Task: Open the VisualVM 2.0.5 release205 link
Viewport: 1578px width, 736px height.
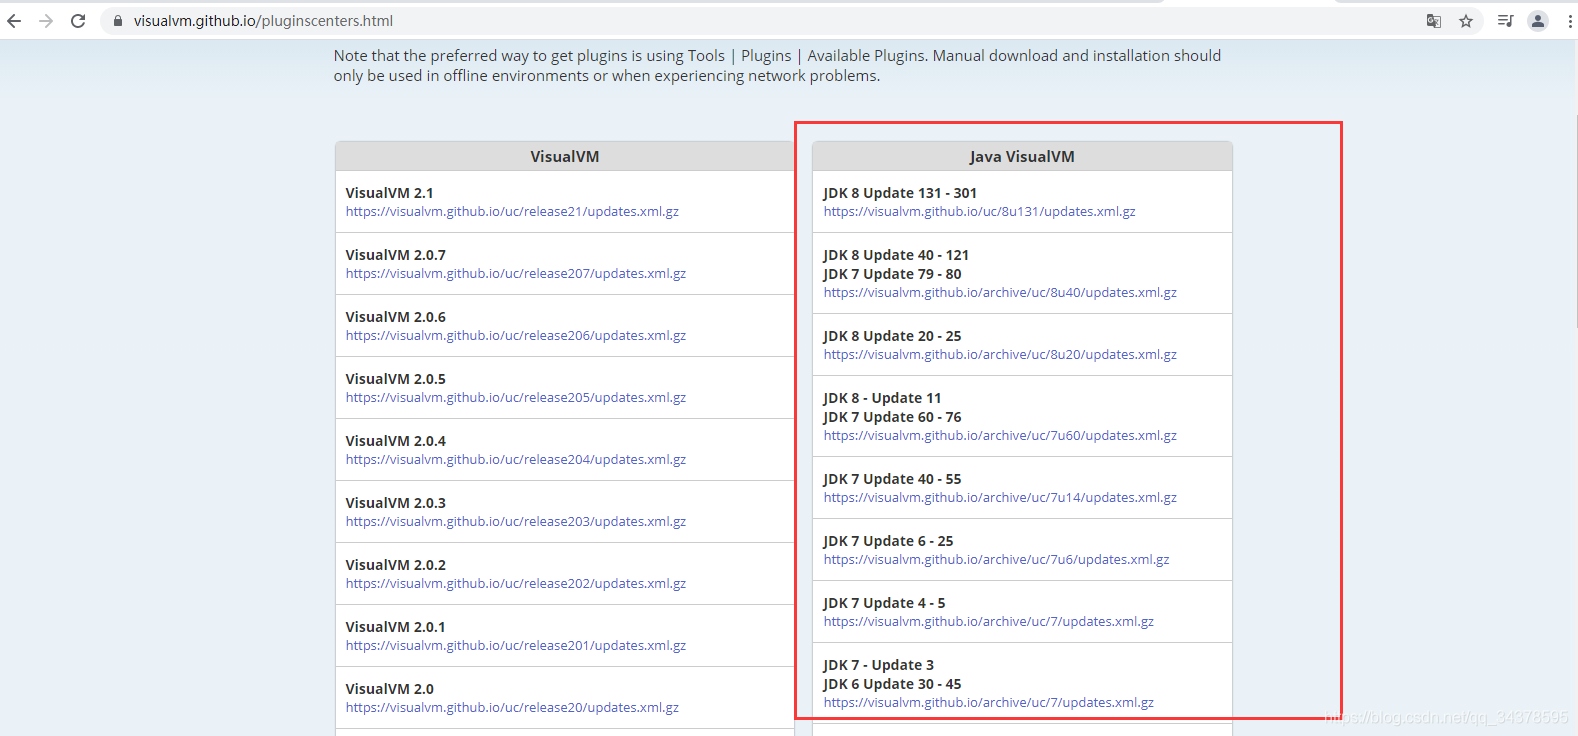Action: click(x=516, y=398)
